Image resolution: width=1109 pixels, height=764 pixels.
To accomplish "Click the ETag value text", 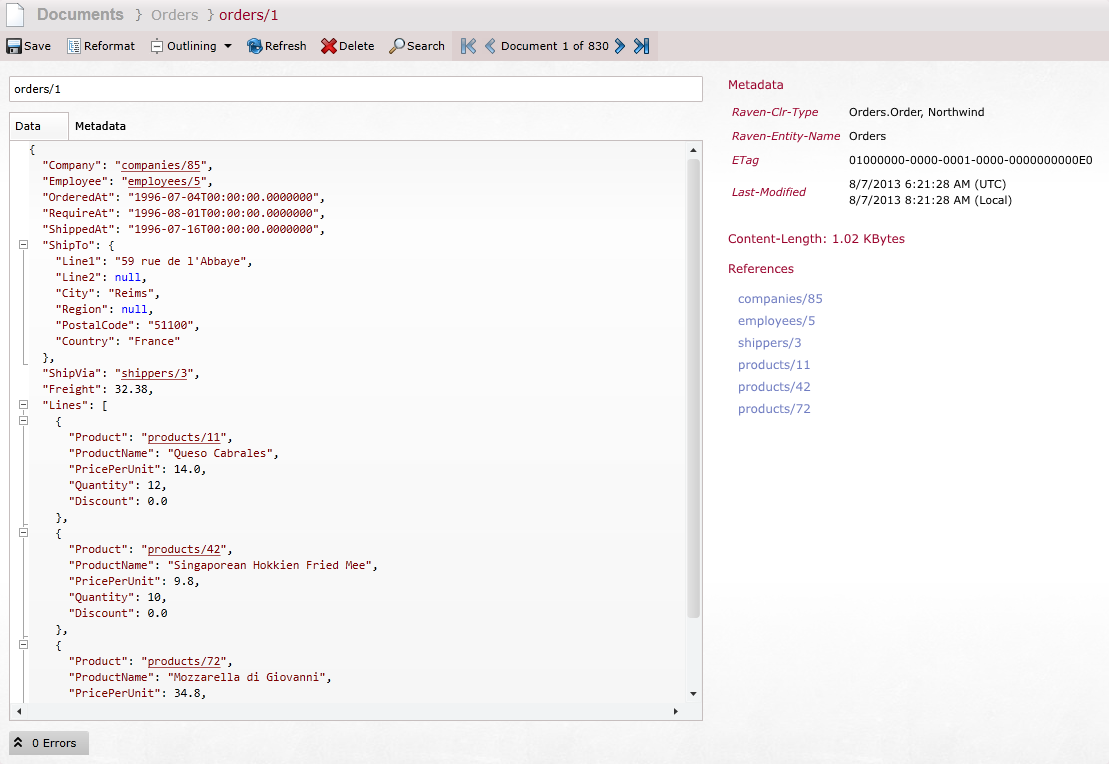I will [970, 160].
